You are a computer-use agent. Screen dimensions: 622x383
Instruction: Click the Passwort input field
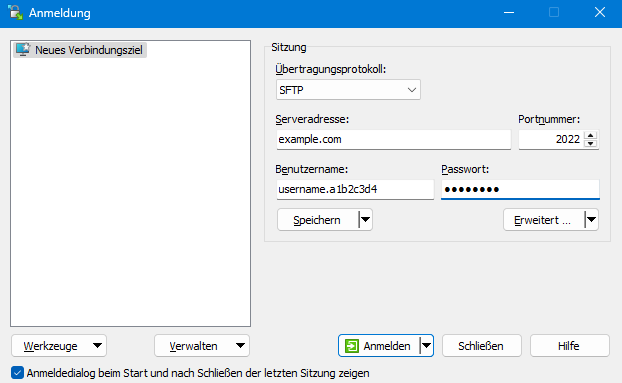click(x=520, y=190)
